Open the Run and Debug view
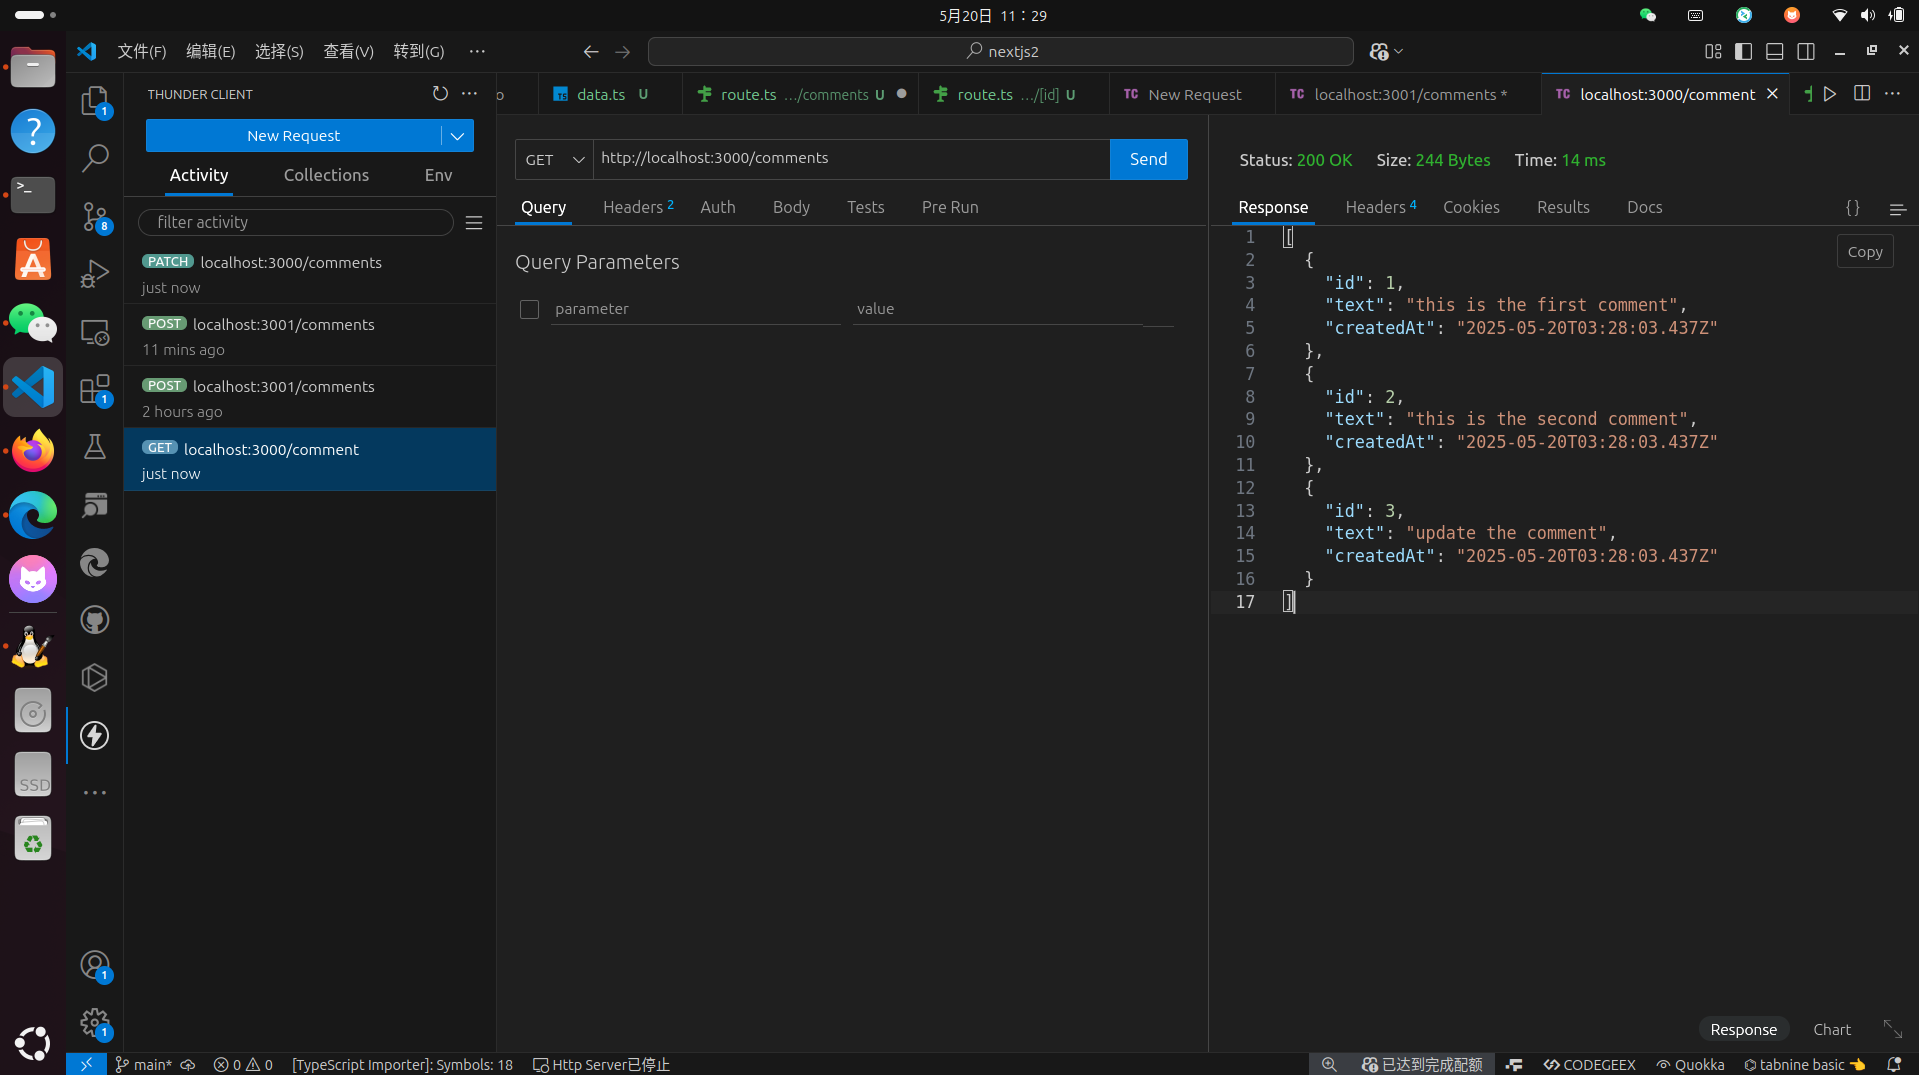 point(95,273)
